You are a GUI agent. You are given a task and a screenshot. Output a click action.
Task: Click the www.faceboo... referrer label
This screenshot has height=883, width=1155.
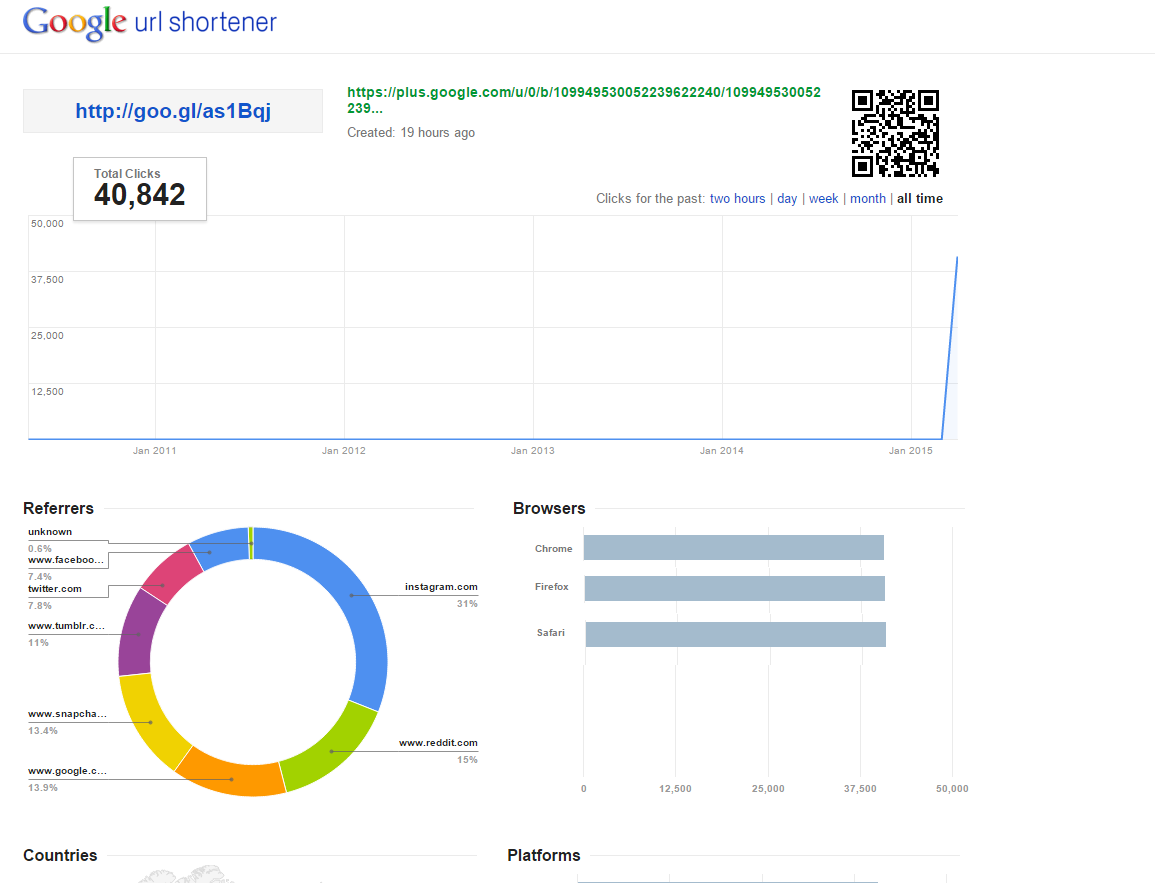[66, 560]
